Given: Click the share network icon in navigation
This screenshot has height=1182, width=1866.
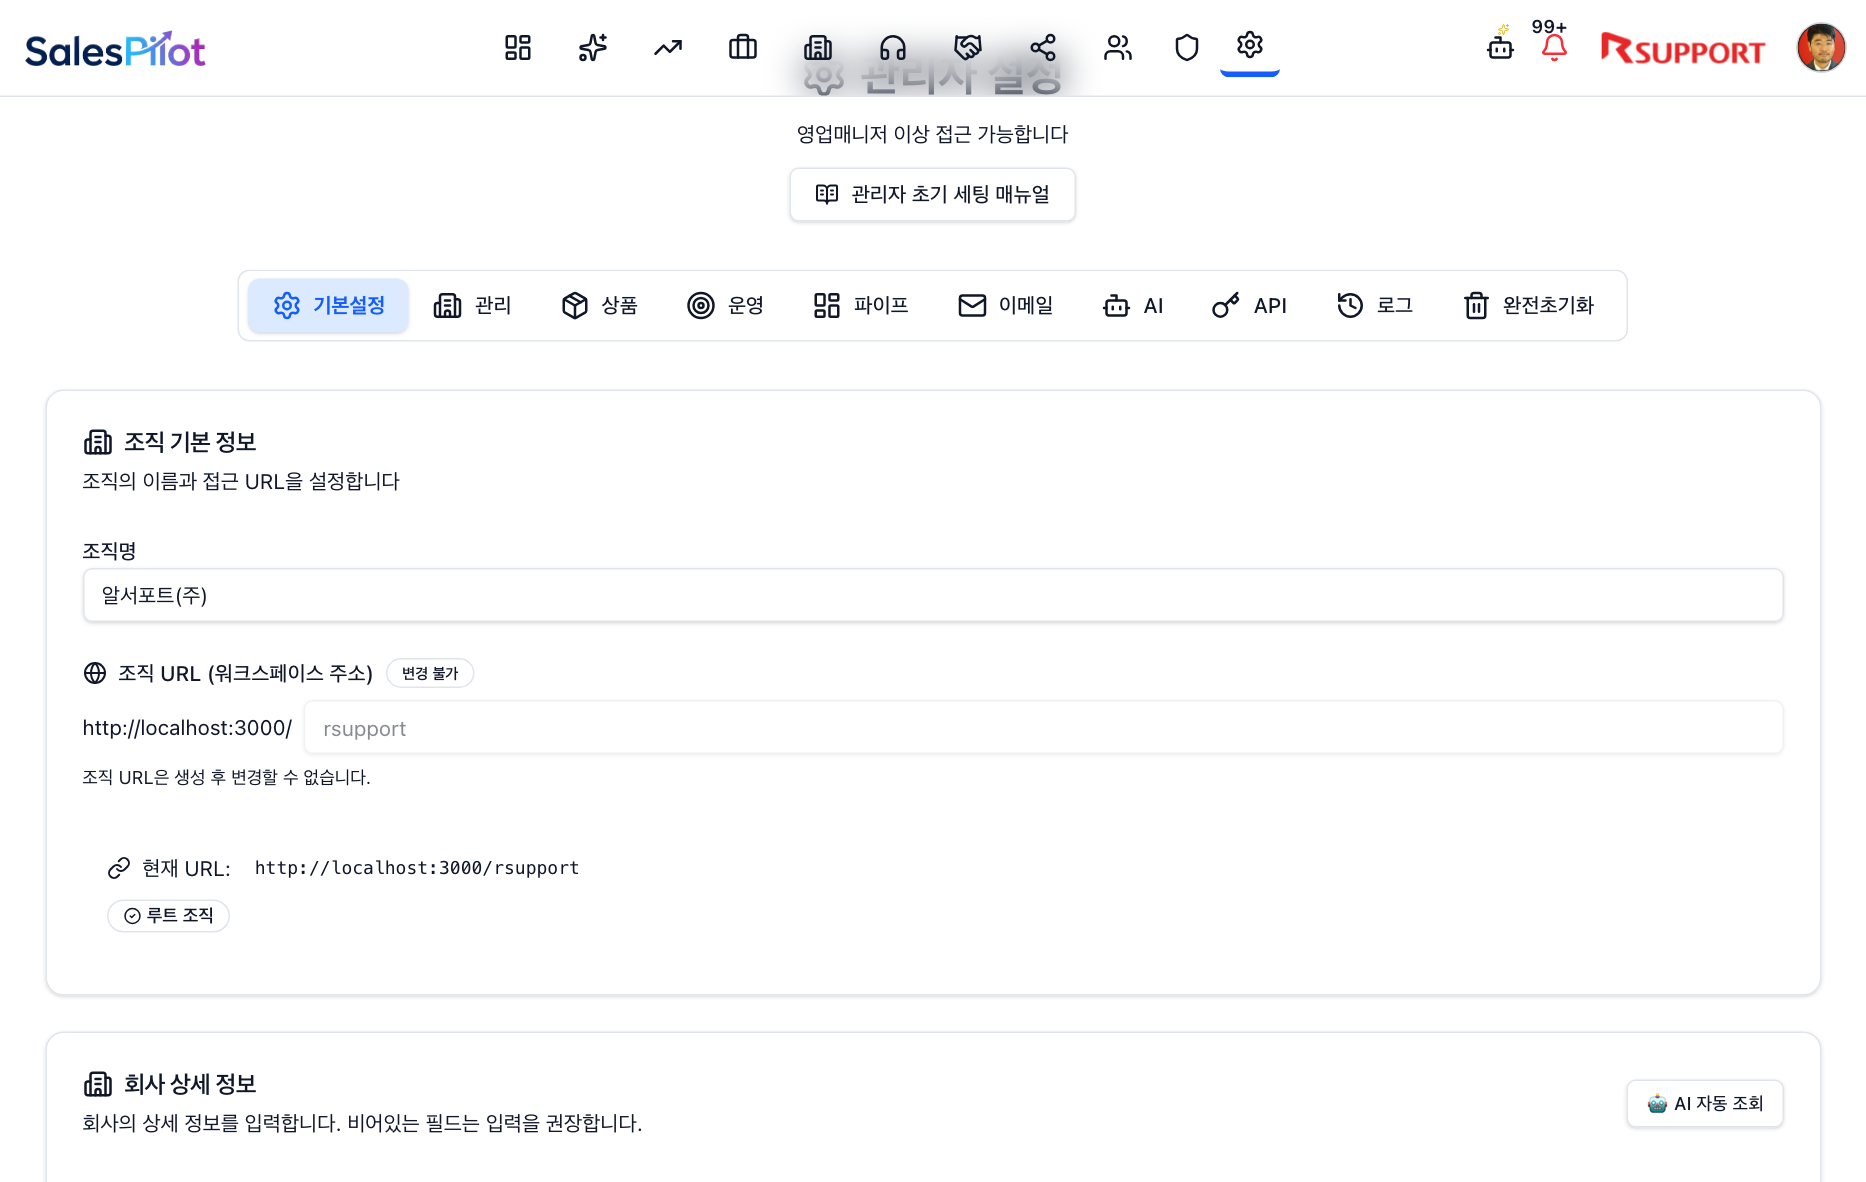Looking at the screenshot, I should (x=1043, y=47).
